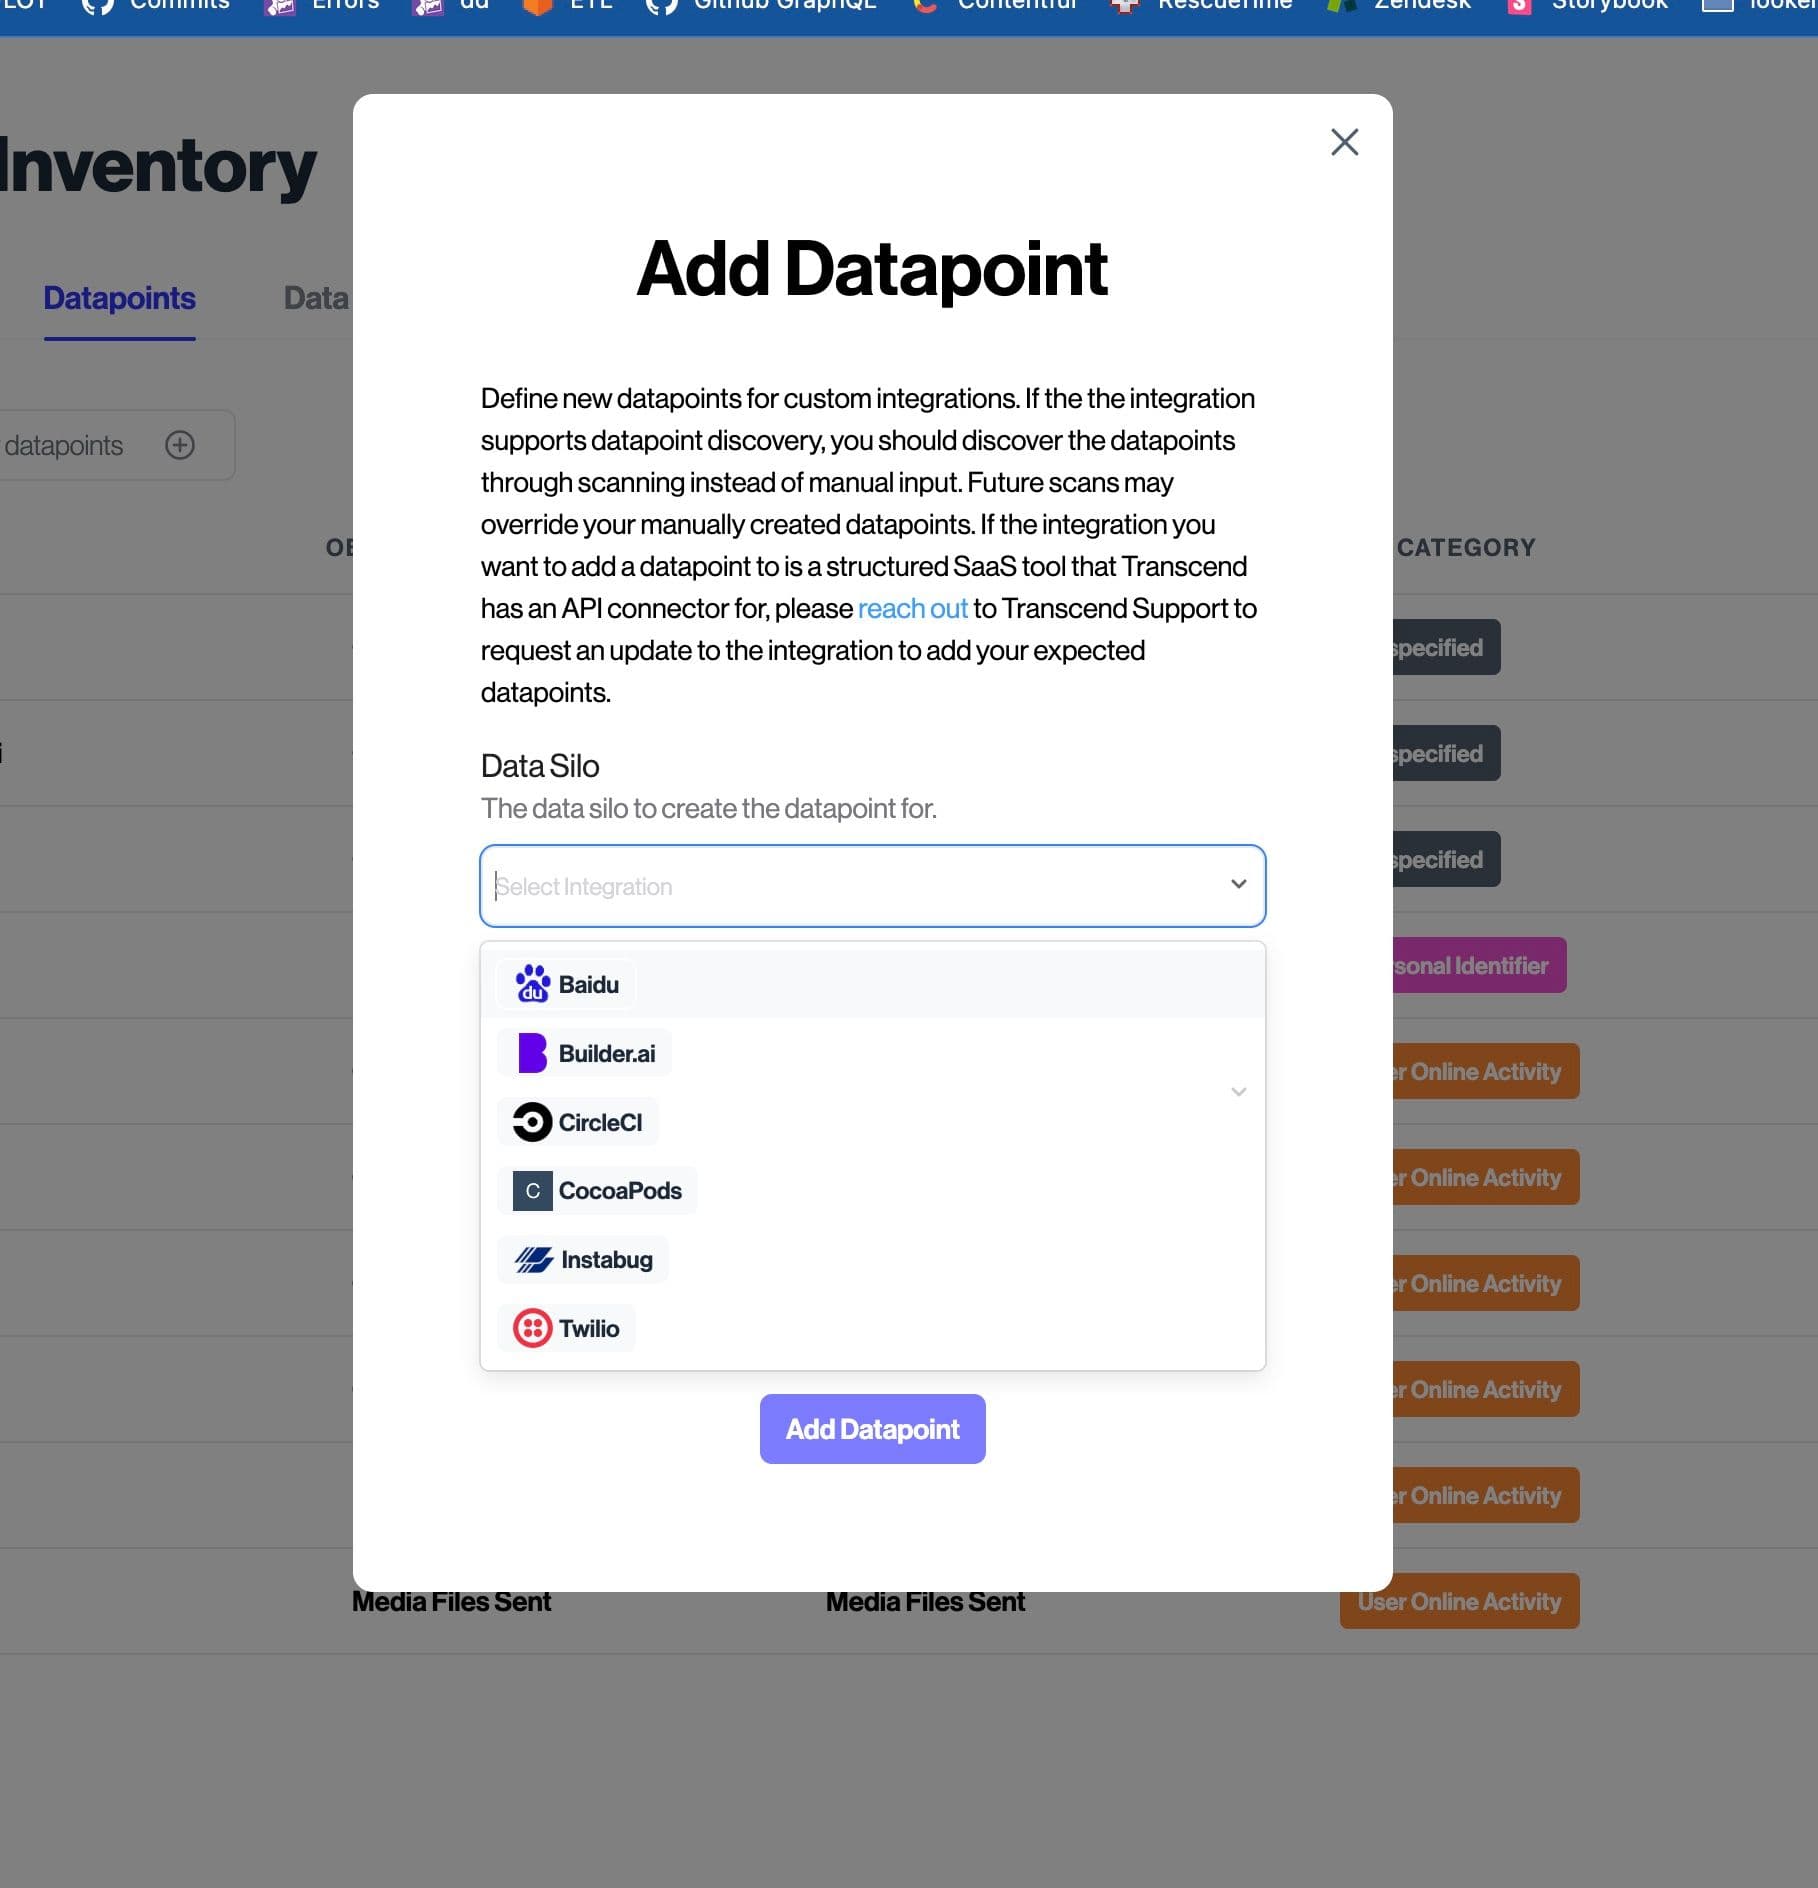Viewport: 1818px width, 1888px height.
Task: Click the Instabug logo icon
Action: (534, 1260)
